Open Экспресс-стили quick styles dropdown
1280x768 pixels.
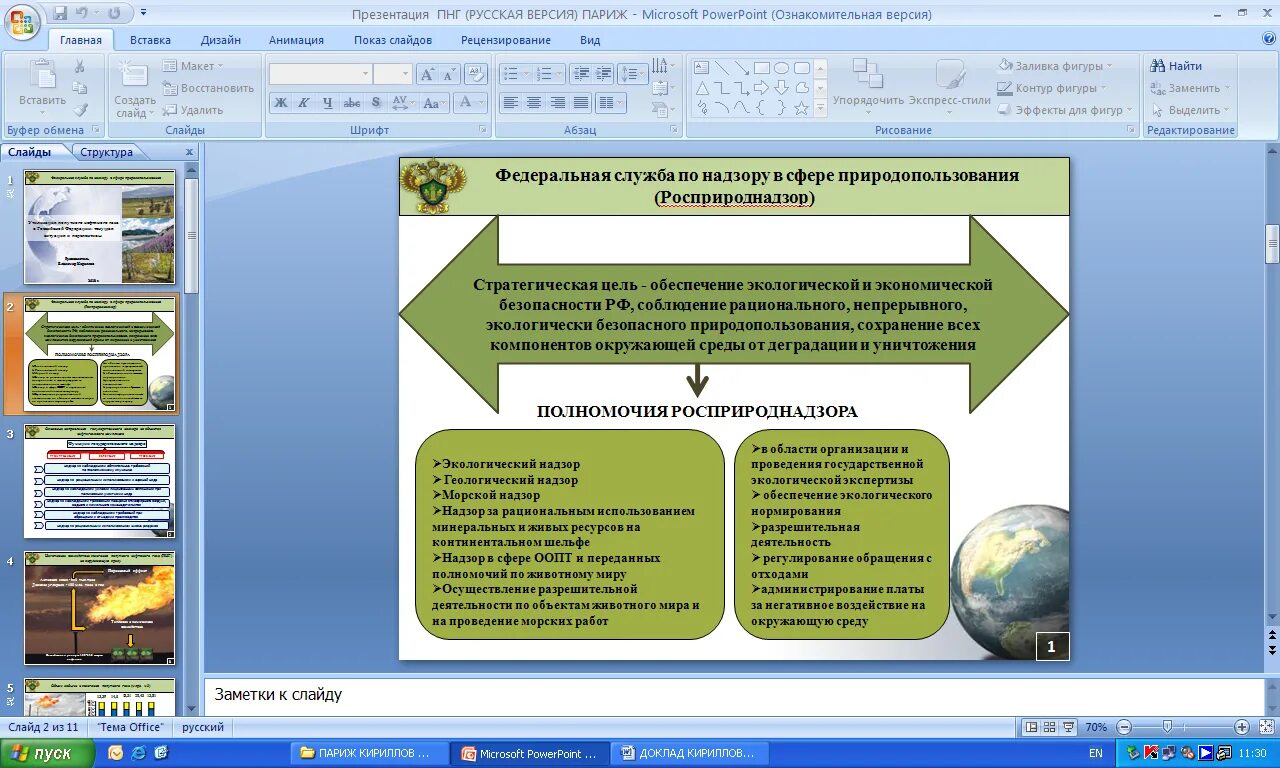949,86
